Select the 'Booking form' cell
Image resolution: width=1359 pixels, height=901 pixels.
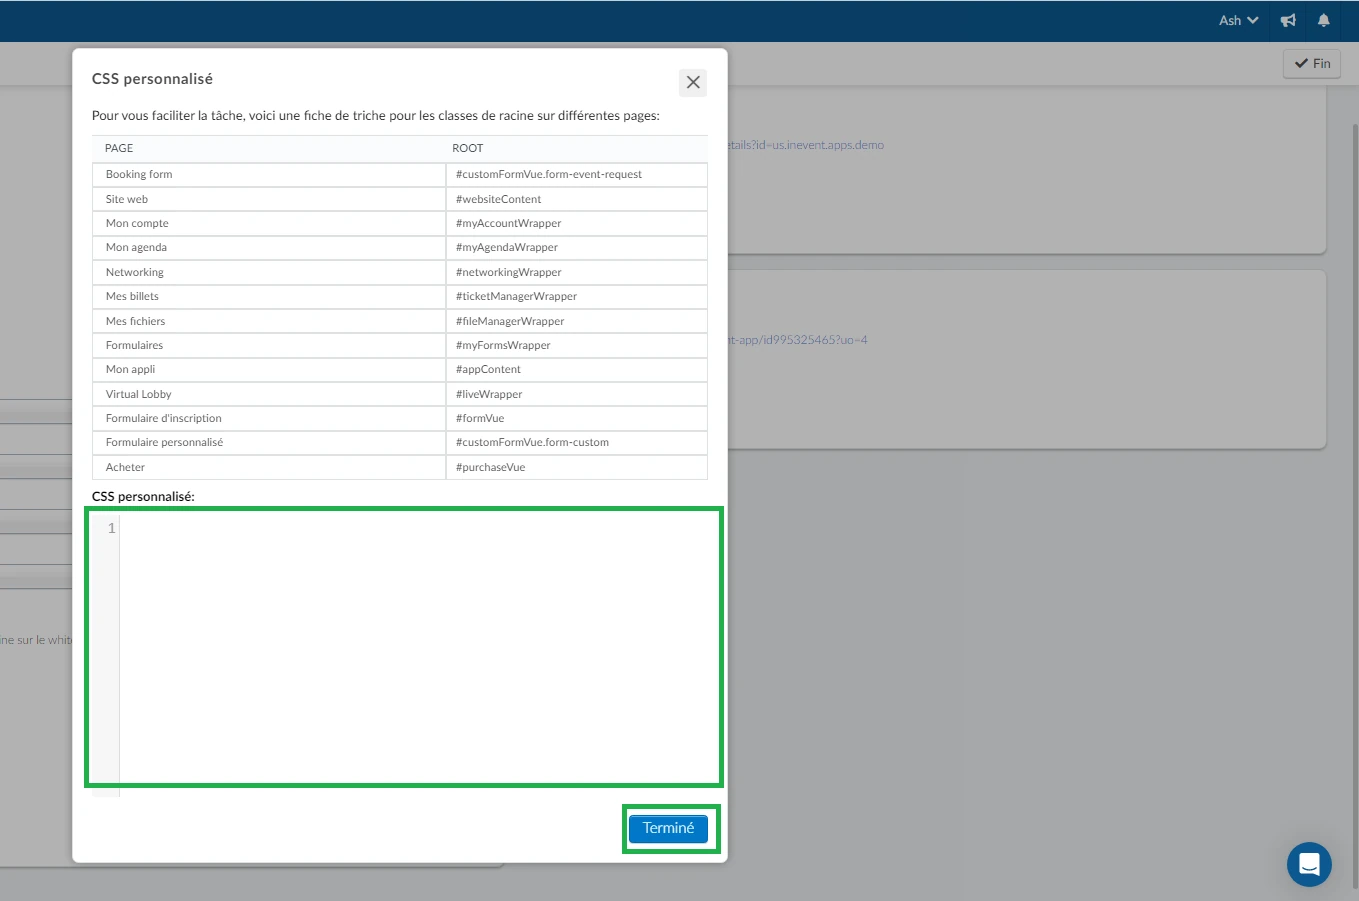tap(269, 175)
